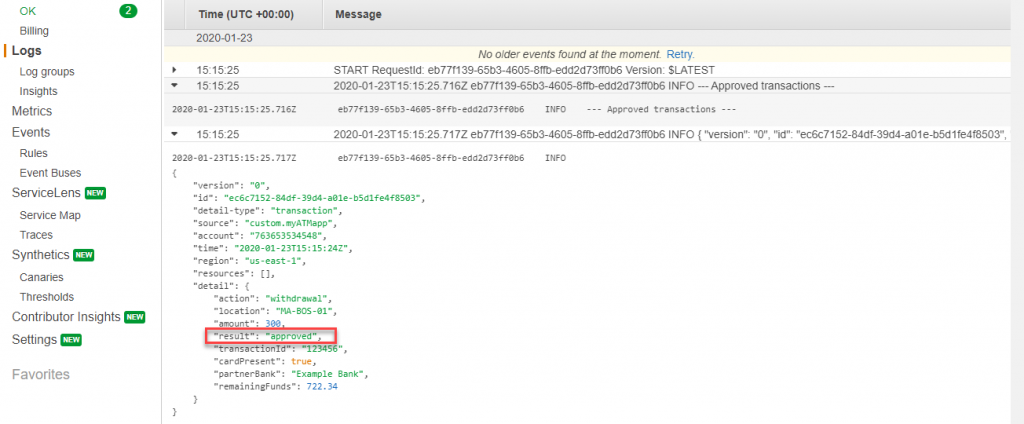Select the Favorites heading

[x=40, y=374]
